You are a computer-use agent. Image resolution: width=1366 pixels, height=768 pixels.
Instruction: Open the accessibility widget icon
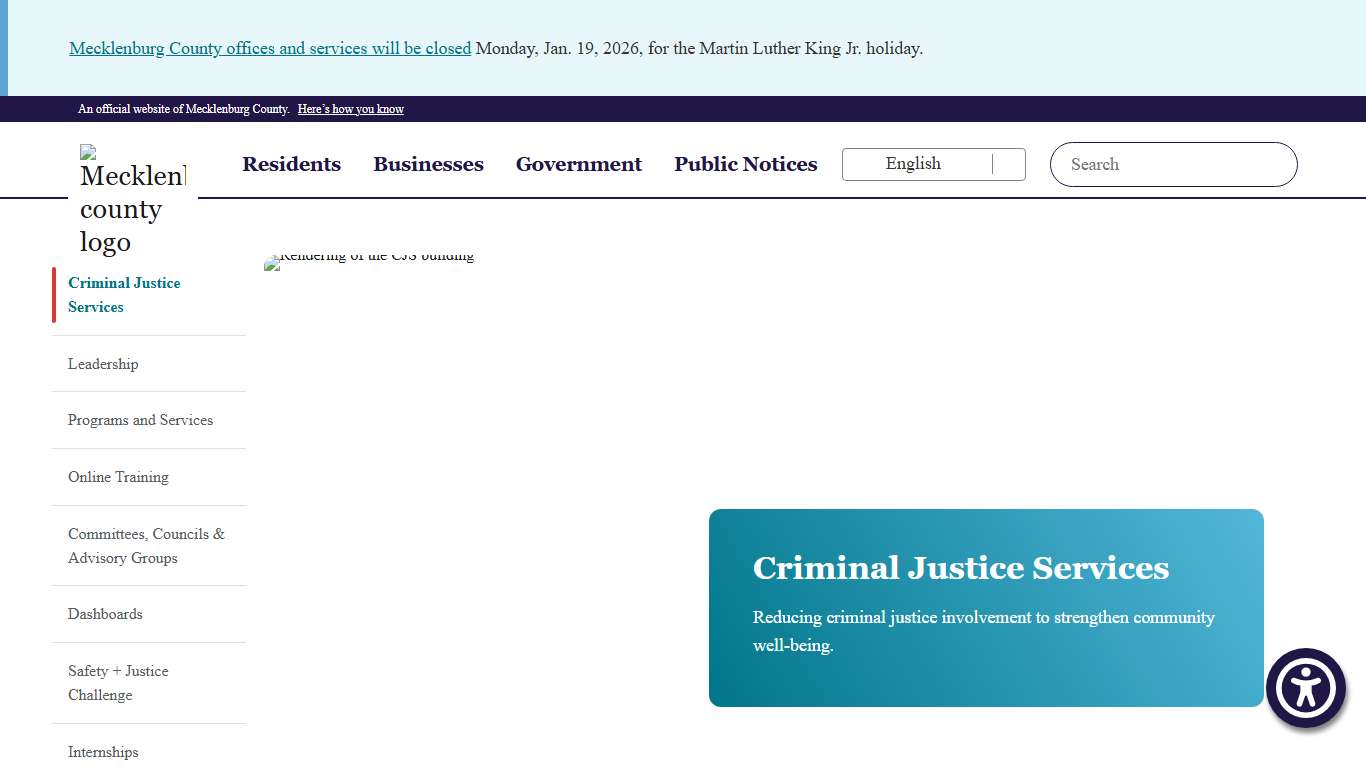point(1306,688)
